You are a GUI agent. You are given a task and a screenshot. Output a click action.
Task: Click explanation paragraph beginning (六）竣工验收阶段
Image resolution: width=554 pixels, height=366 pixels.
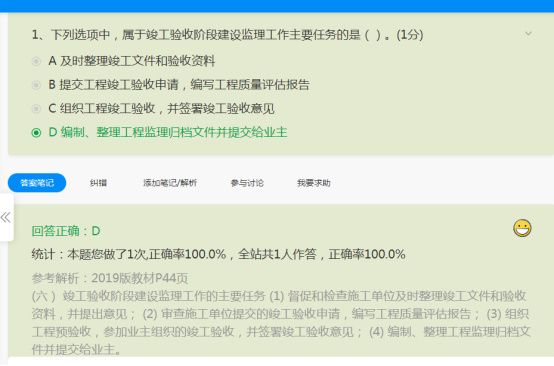coord(281,323)
